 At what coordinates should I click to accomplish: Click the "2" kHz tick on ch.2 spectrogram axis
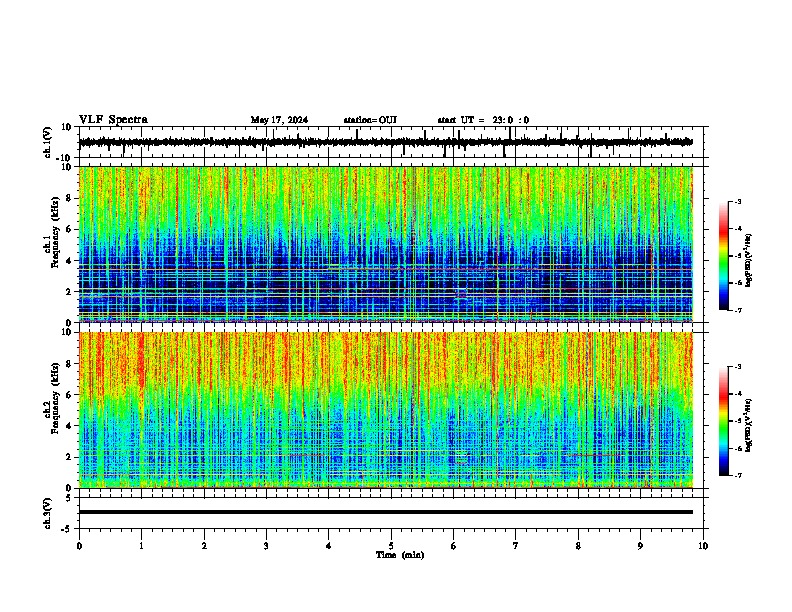coord(69,457)
